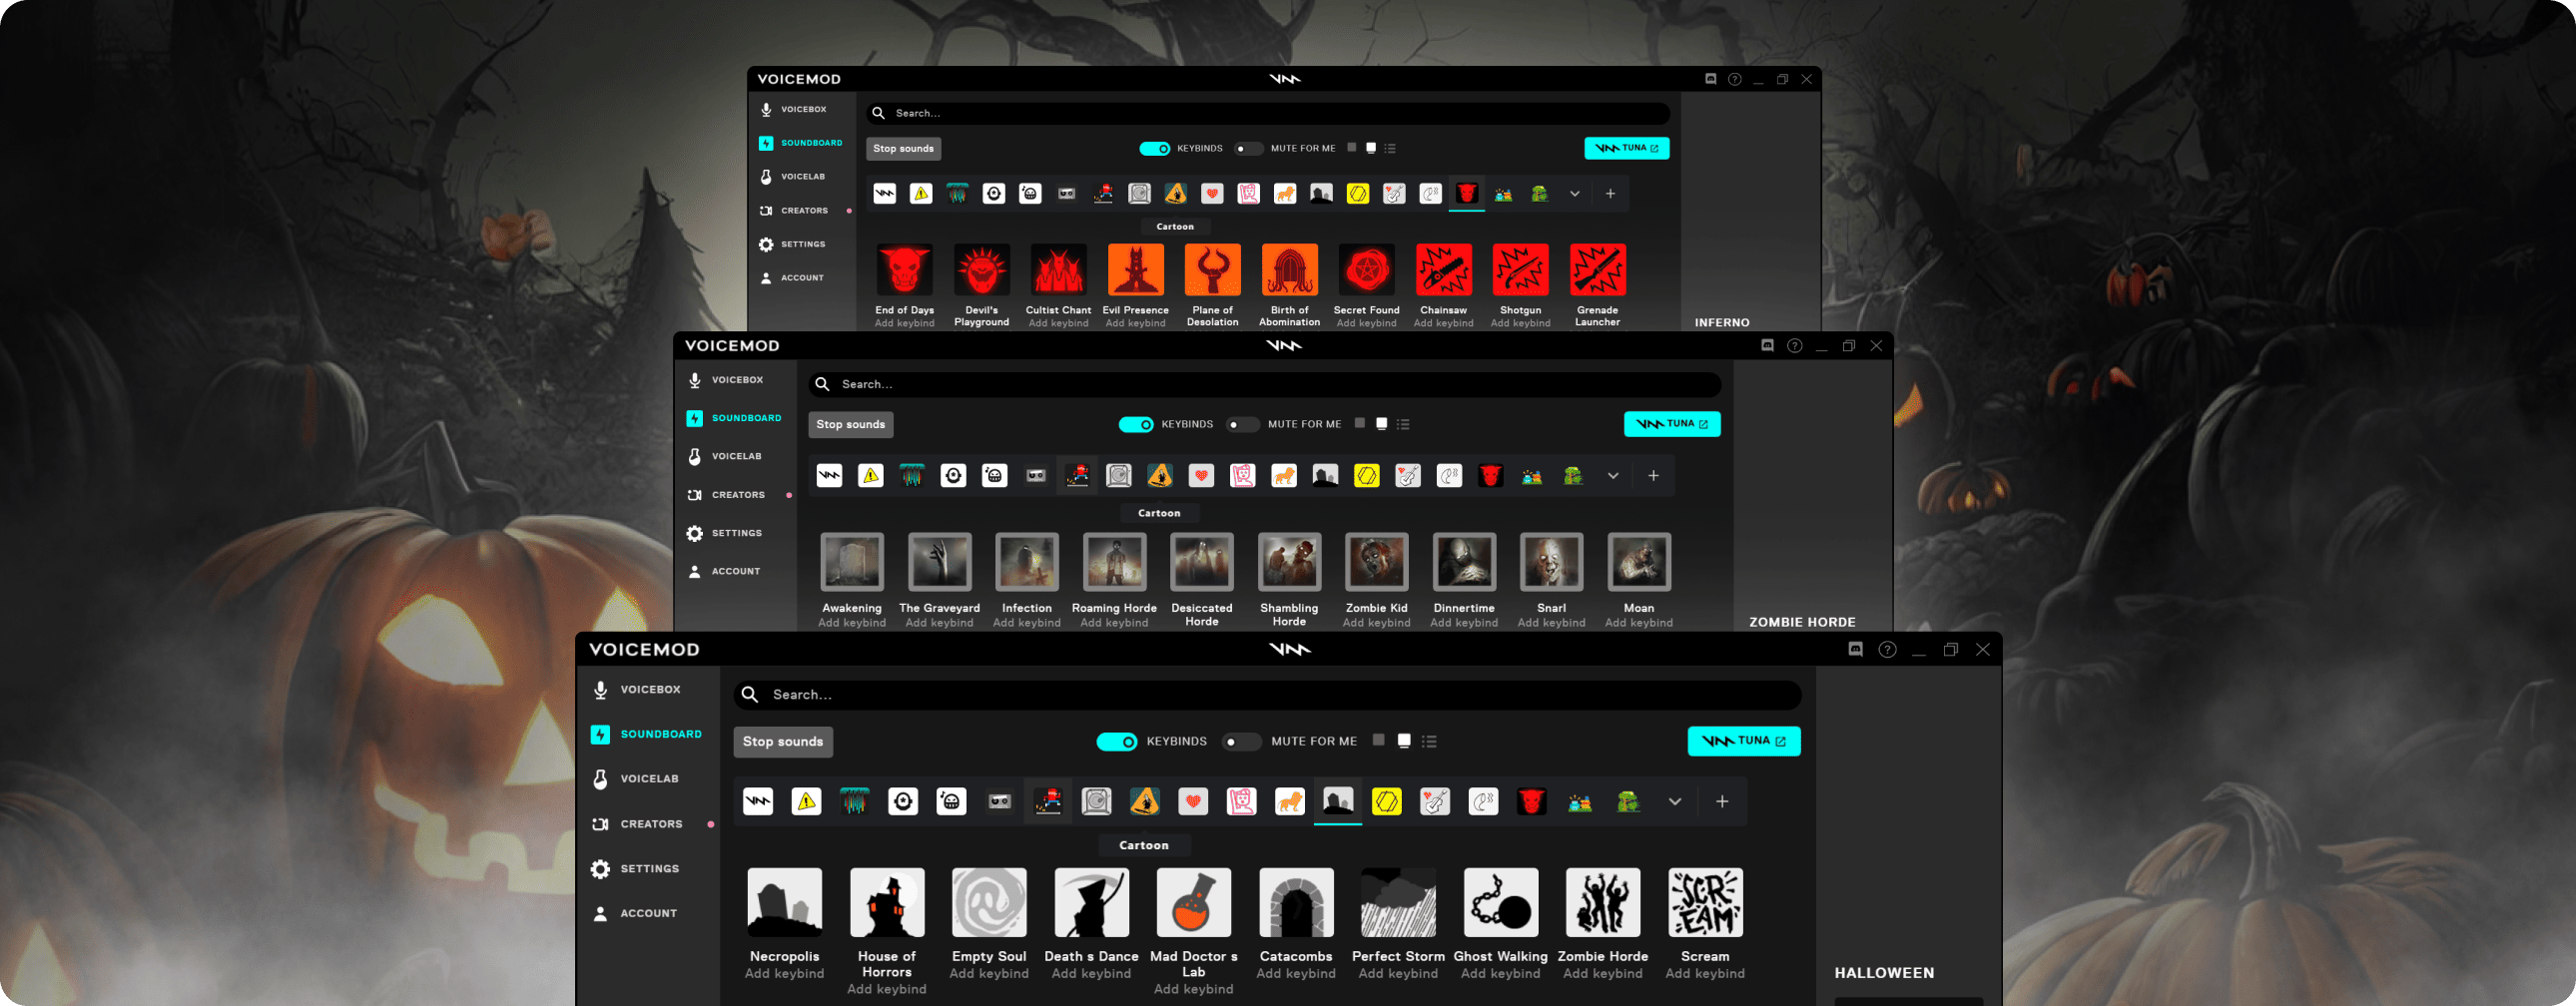Play the Evil Presence sound

[1136, 270]
